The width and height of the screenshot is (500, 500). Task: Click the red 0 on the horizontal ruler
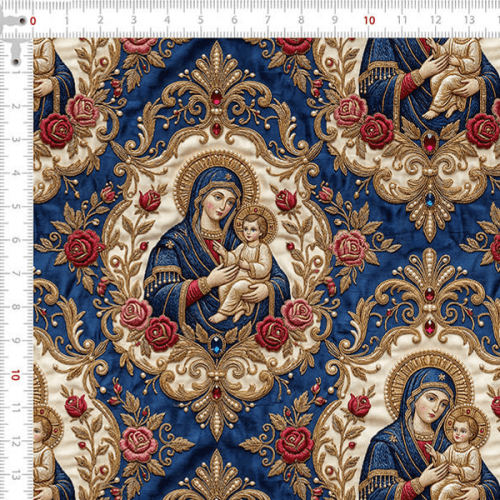(x=33, y=21)
